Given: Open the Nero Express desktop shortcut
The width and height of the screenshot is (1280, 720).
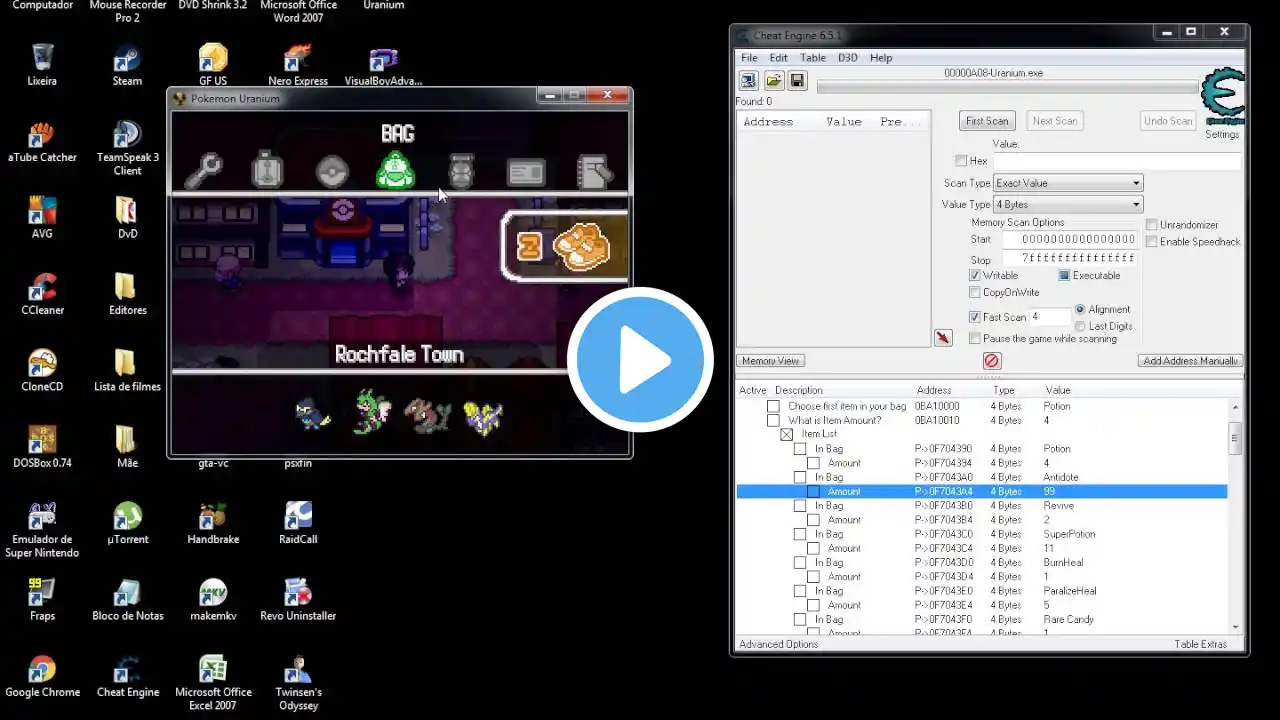Looking at the screenshot, I should (298, 63).
